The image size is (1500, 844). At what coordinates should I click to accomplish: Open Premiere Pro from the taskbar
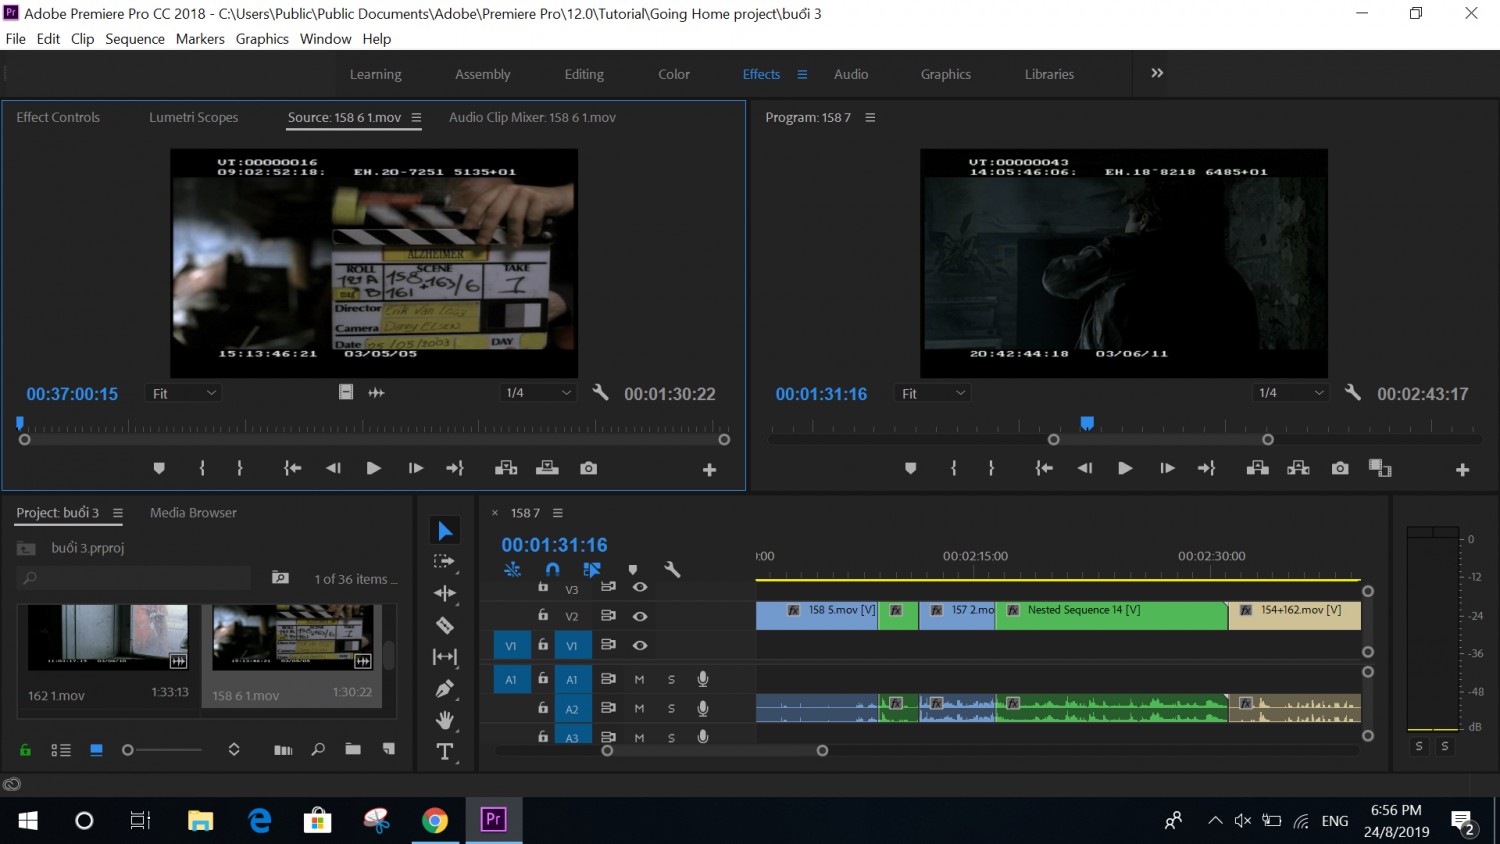493,820
